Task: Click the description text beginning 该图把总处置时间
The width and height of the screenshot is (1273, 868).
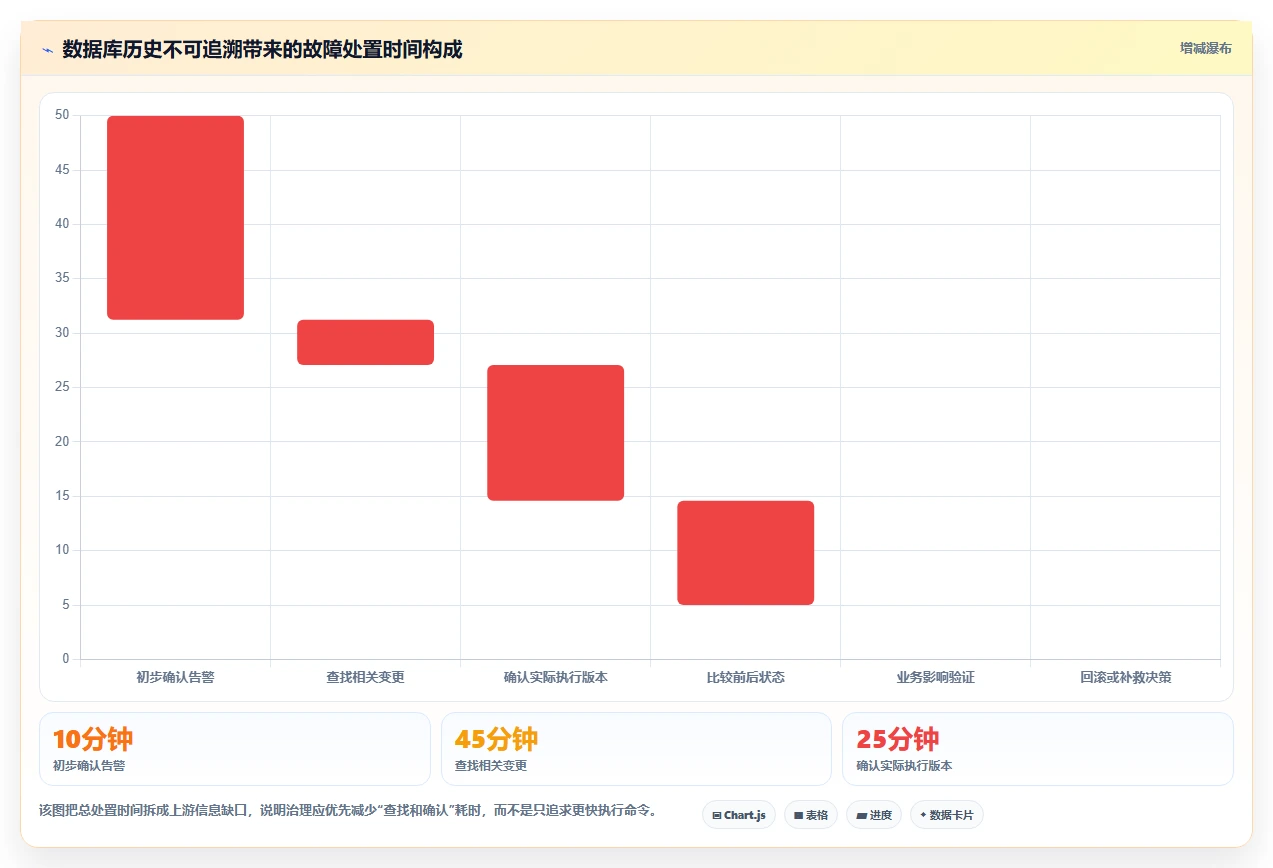Action: [350, 810]
